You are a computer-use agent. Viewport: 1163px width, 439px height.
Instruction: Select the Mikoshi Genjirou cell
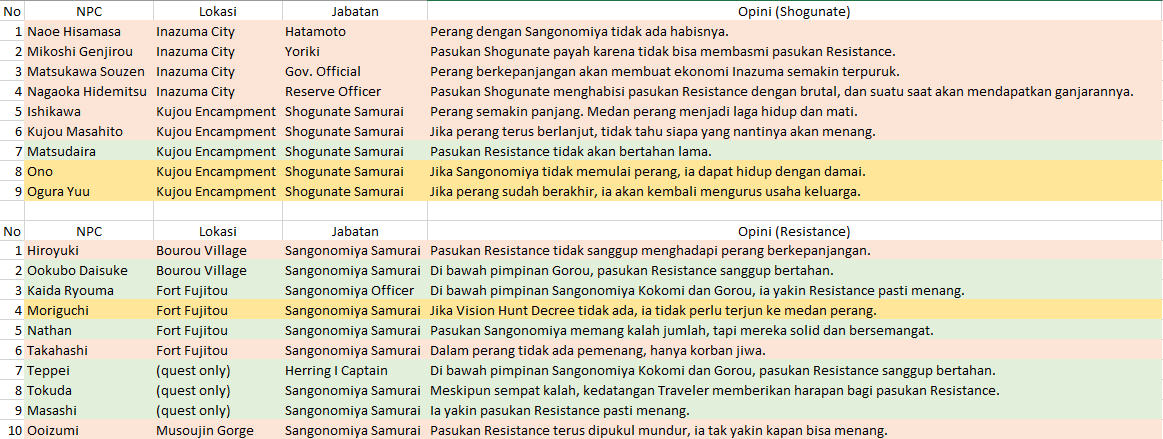[x=88, y=51]
